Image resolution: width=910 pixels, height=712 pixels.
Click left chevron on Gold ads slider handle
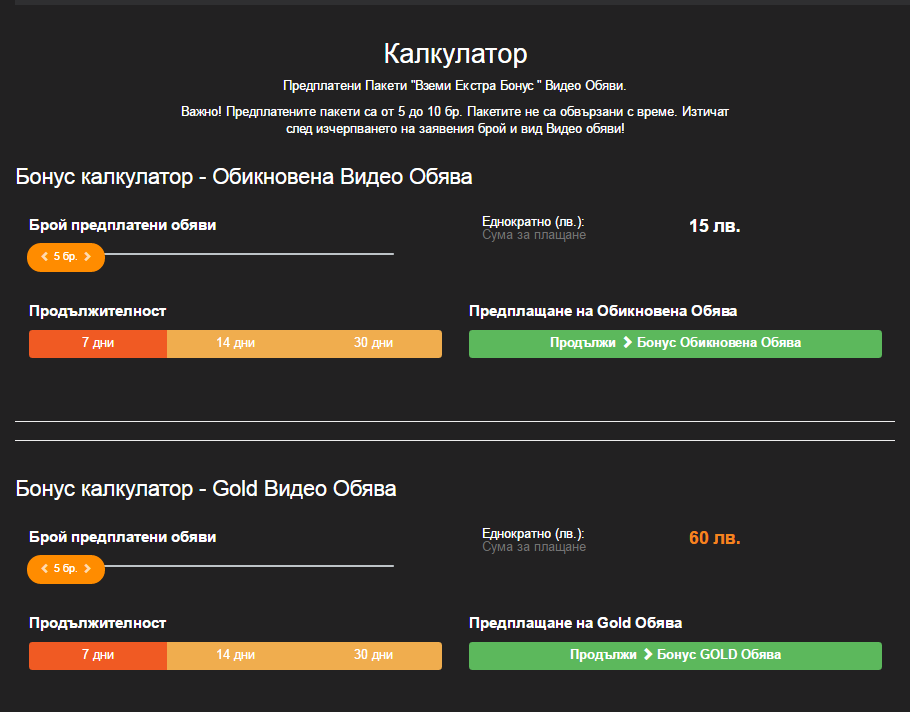tap(44, 569)
